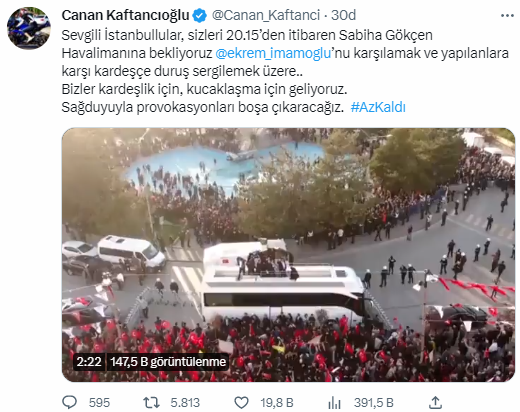
Task: Play the embedded rally video
Action: 288,255
